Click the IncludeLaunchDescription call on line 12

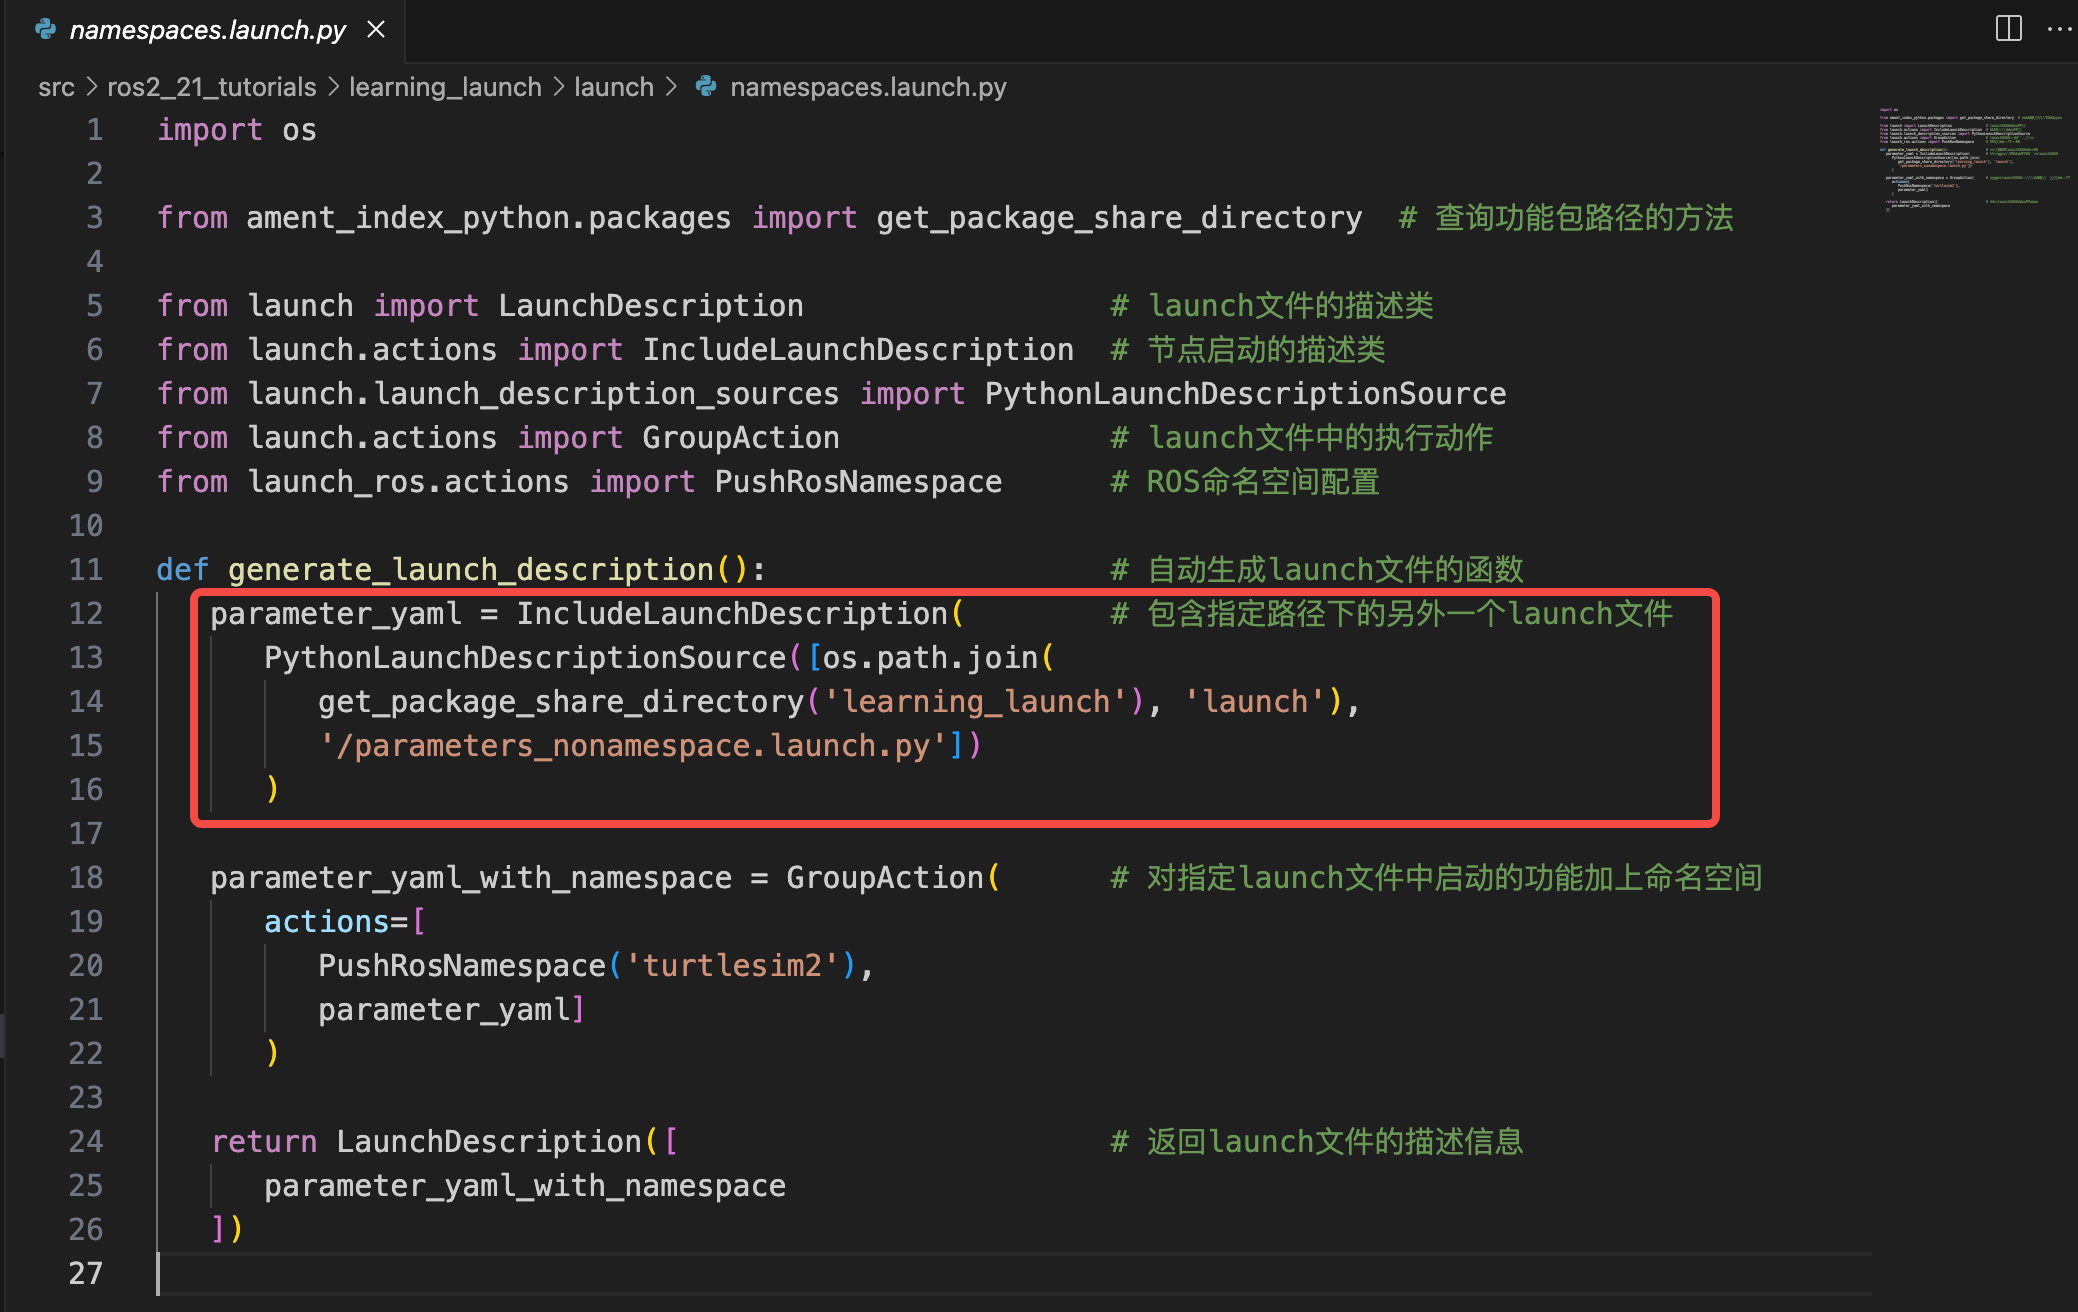(x=731, y=614)
